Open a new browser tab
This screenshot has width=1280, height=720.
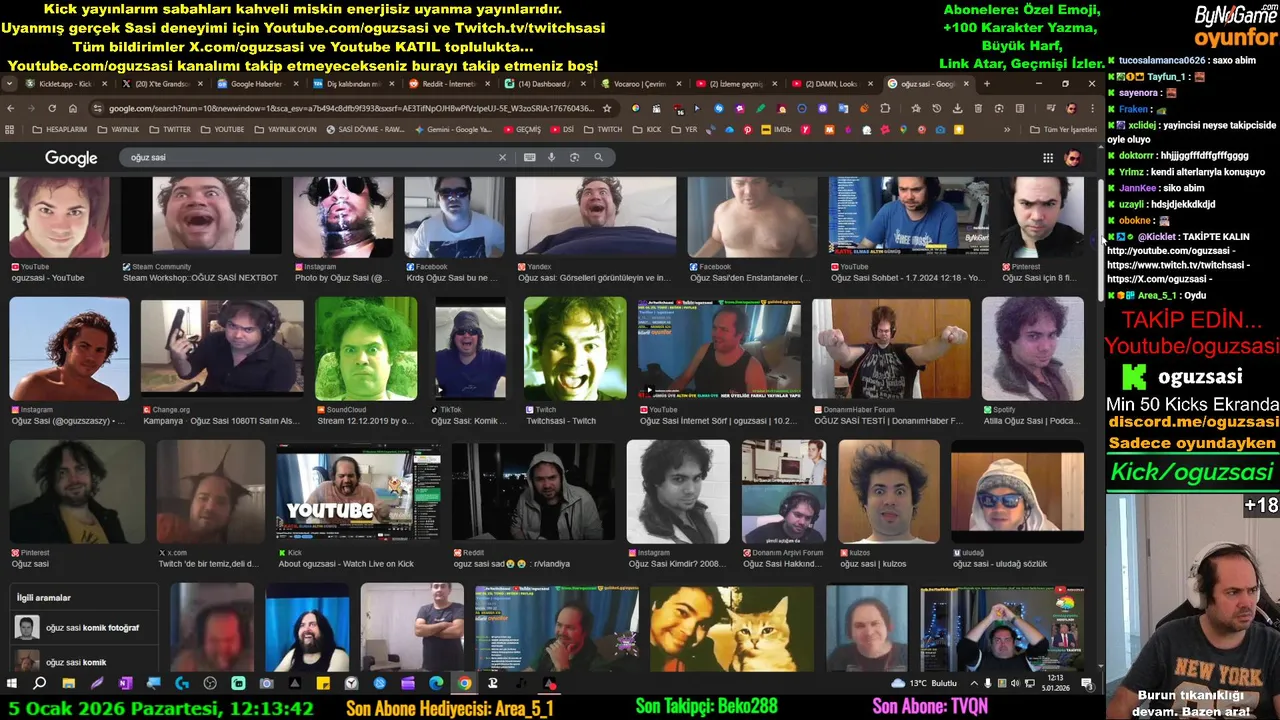986,84
